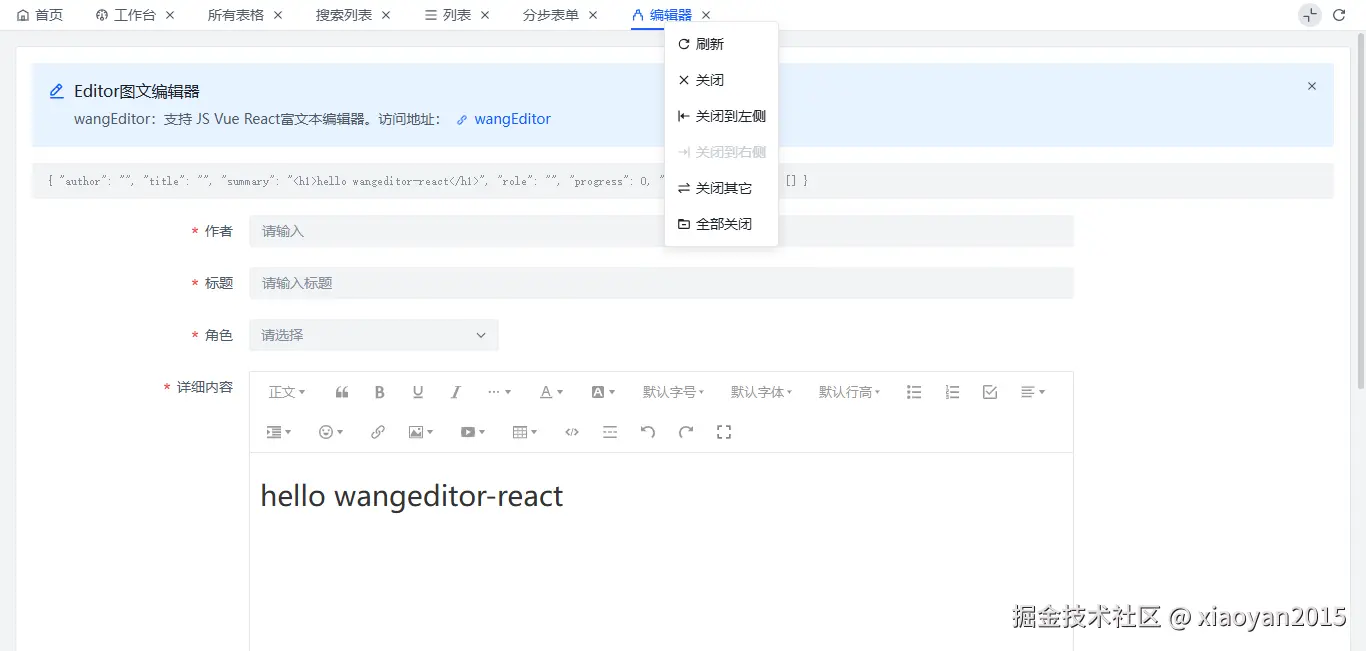Choose 关闭到左侧 from the context menu
This screenshot has height=651, width=1366.
(x=721, y=116)
